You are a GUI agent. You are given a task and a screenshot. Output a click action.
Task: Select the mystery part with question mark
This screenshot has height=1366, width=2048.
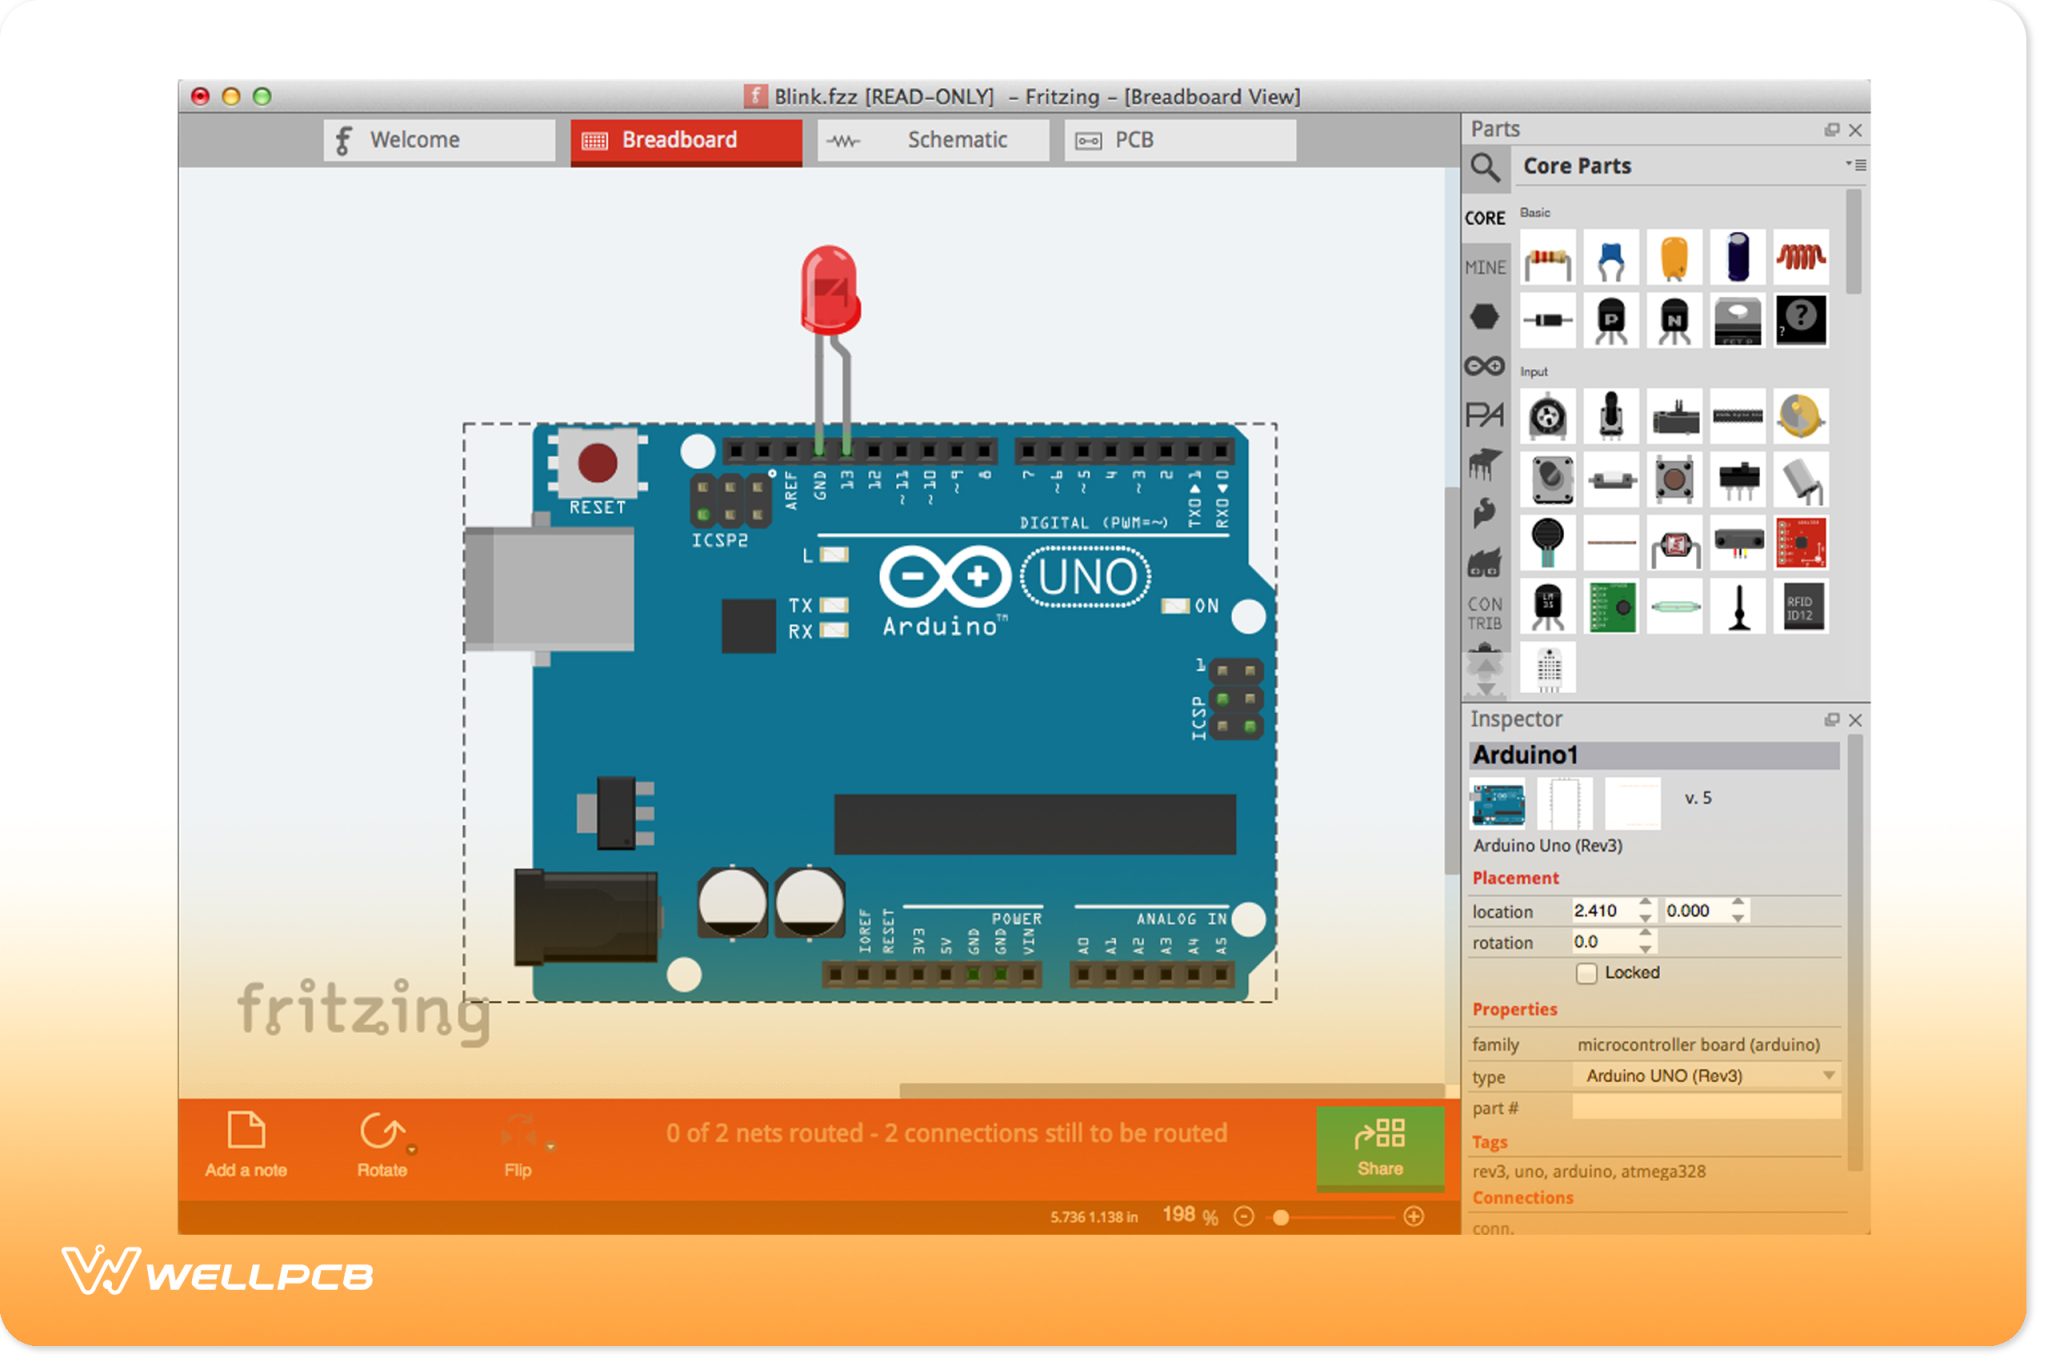(x=1801, y=320)
